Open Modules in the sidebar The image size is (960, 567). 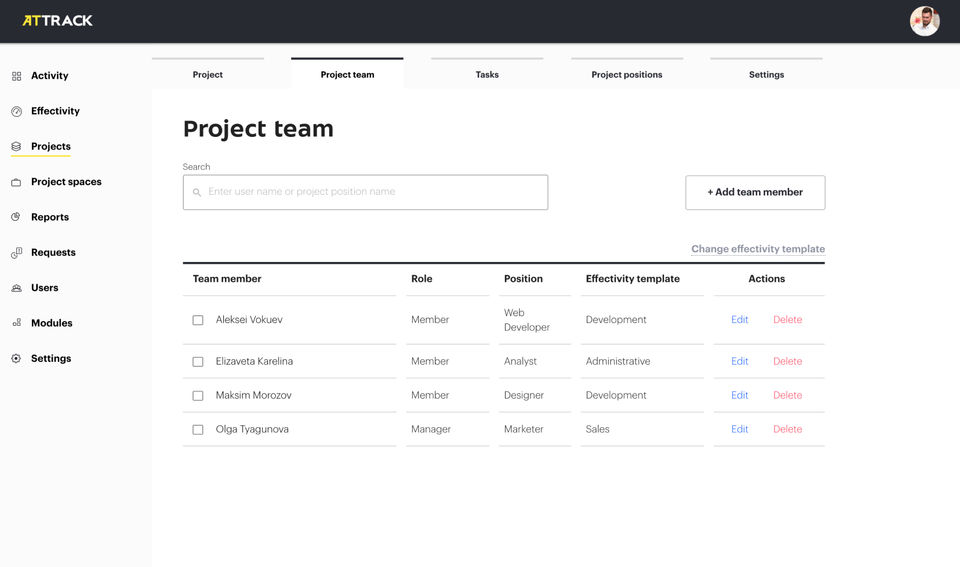coord(51,323)
